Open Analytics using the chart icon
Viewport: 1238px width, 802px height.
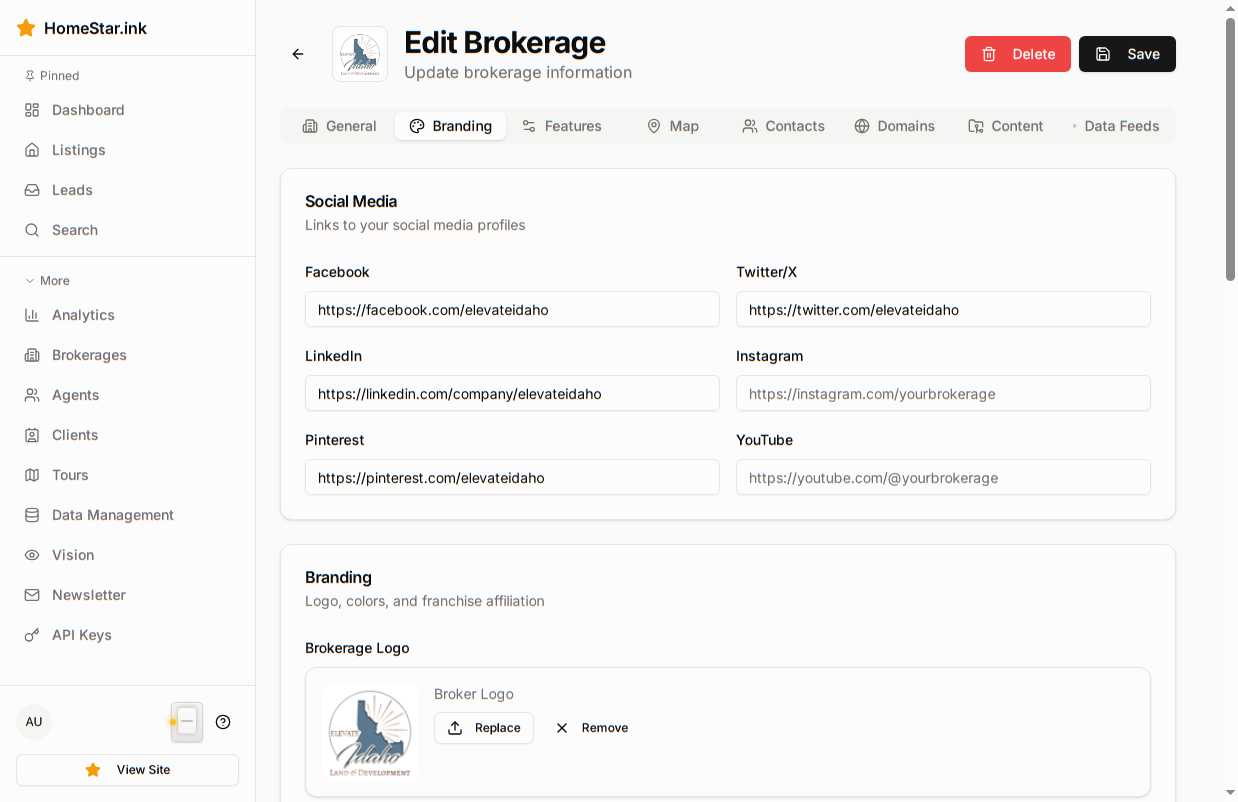[32, 315]
